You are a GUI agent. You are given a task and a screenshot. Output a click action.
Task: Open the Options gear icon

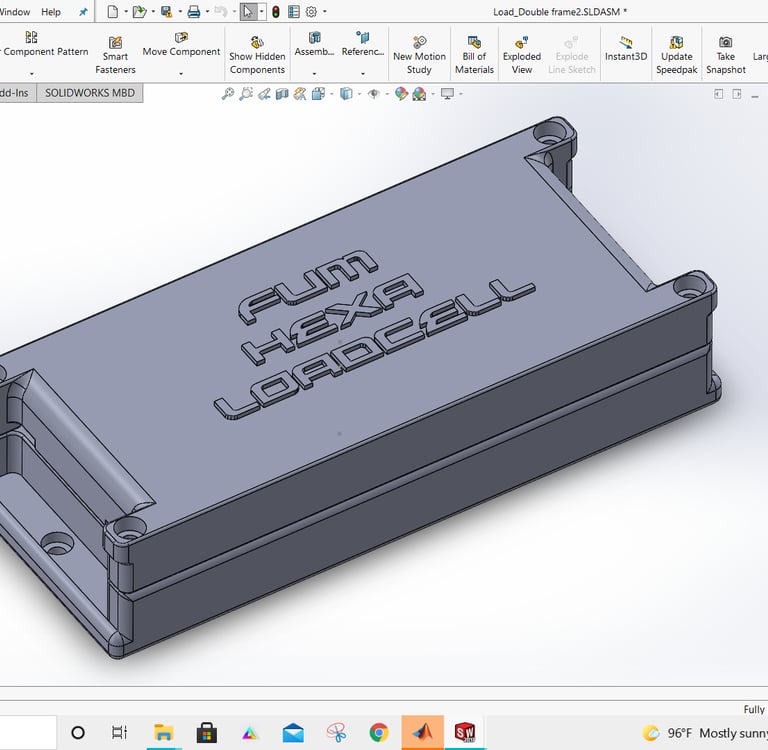[311, 12]
